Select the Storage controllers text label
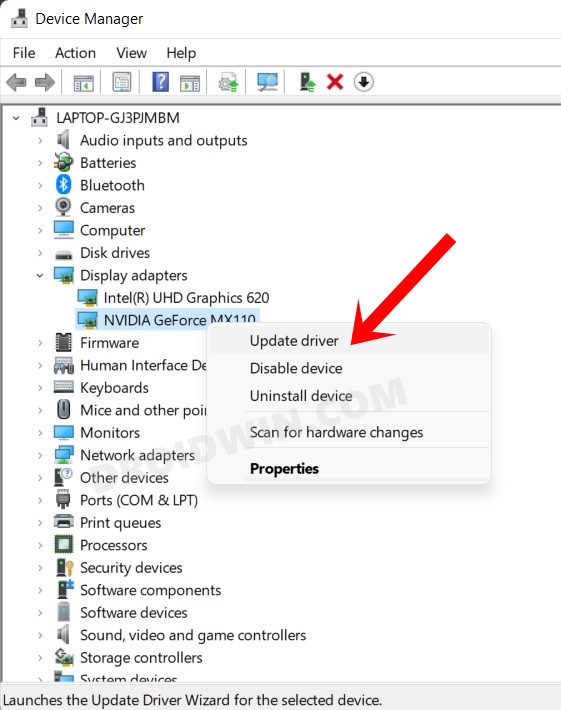Viewport: 561px width, 710px height. coord(141,657)
